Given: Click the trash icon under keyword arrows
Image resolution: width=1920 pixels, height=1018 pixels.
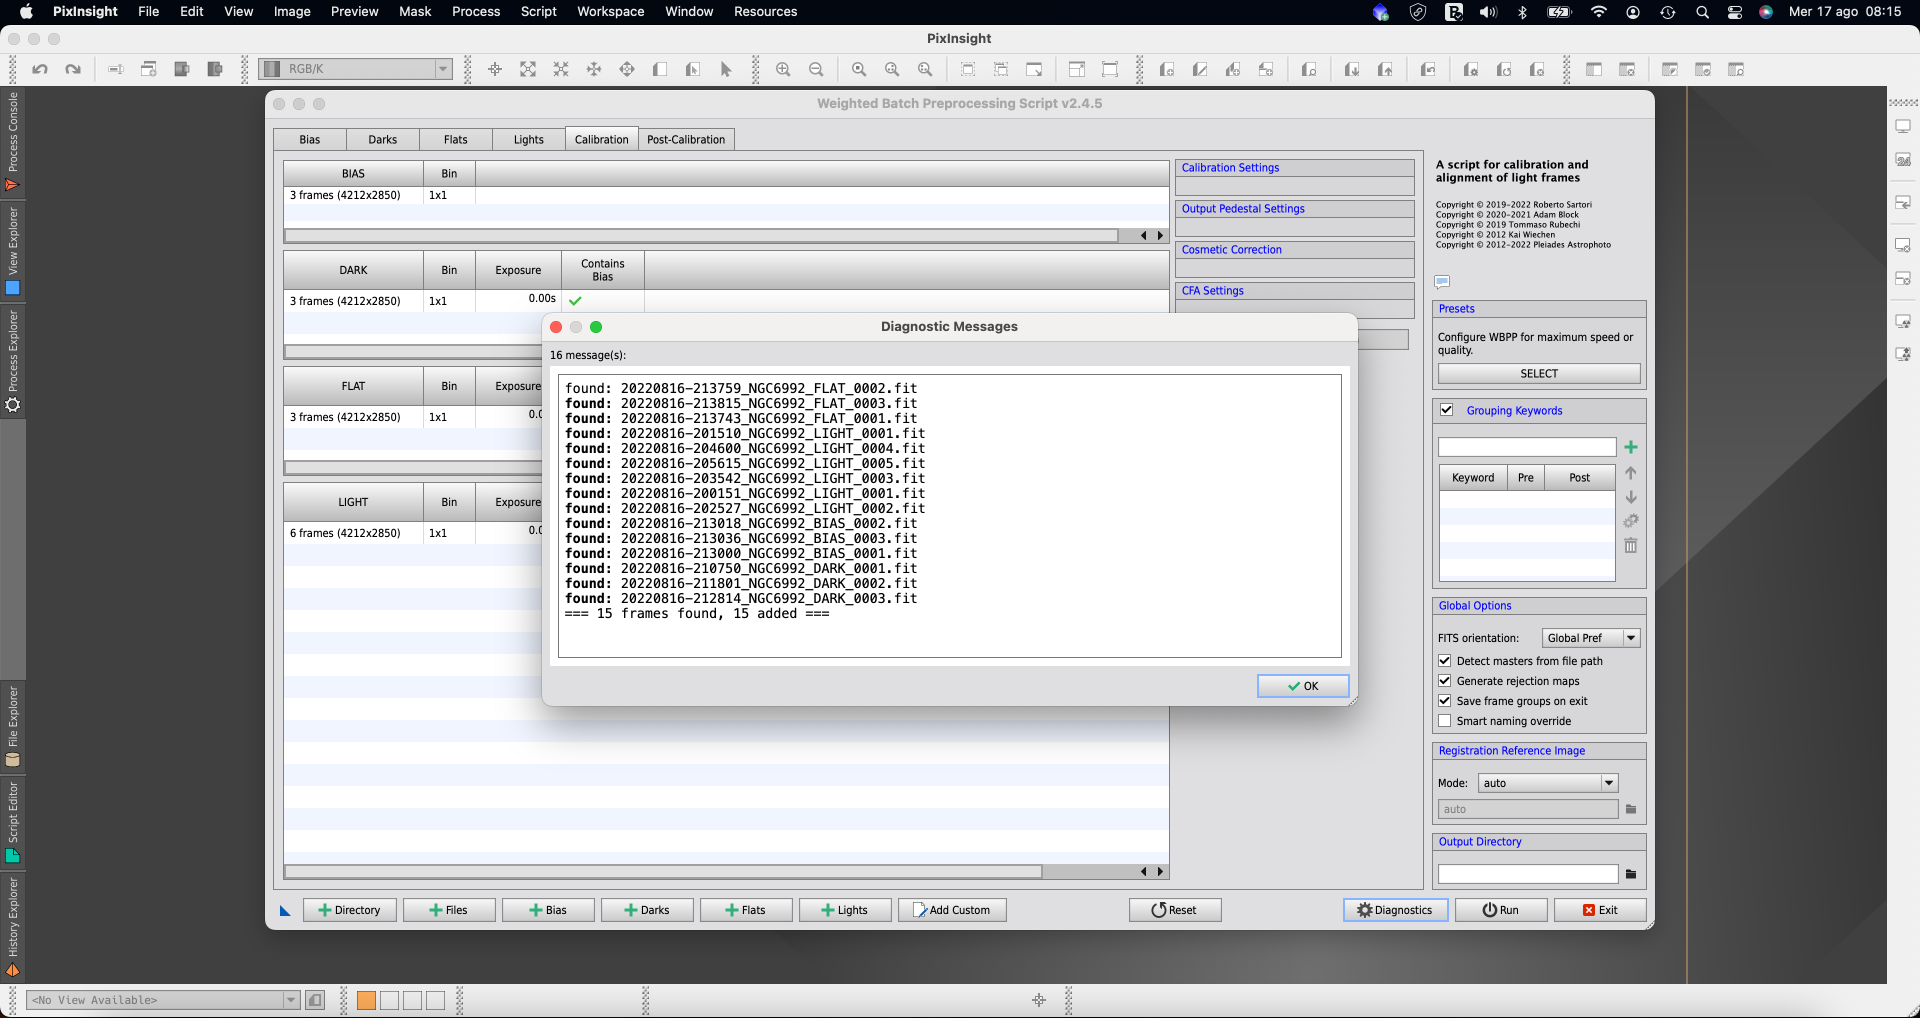Looking at the screenshot, I should [x=1631, y=546].
